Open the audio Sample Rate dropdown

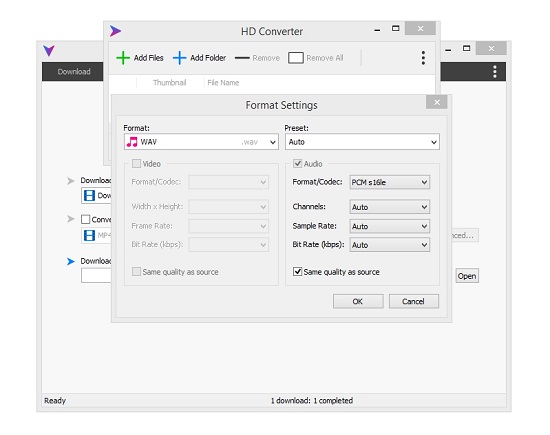(390, 226)
